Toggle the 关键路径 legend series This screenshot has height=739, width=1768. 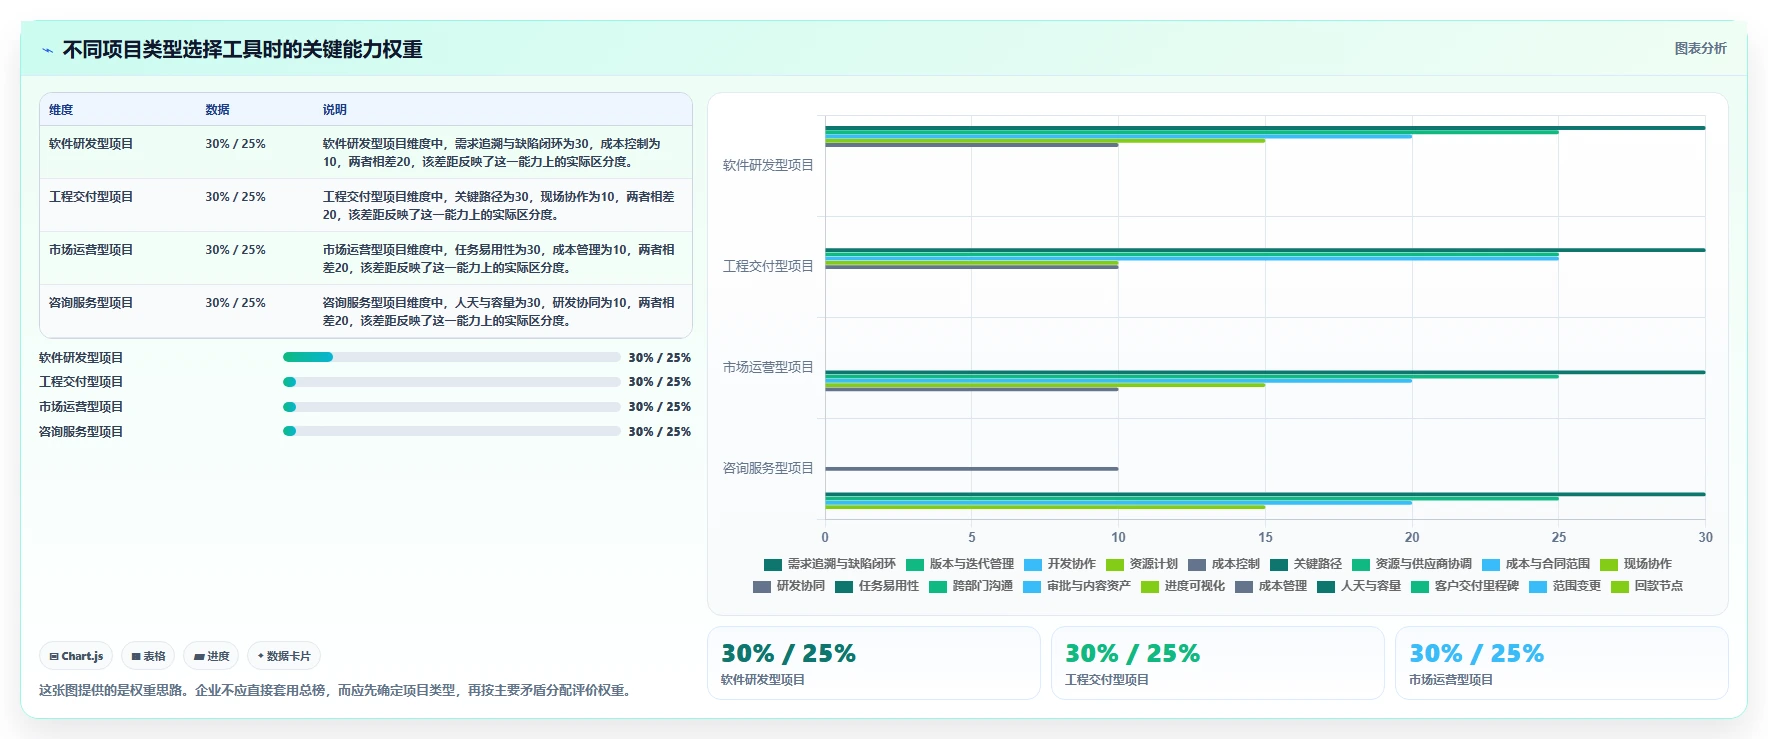coord(1306,564)
